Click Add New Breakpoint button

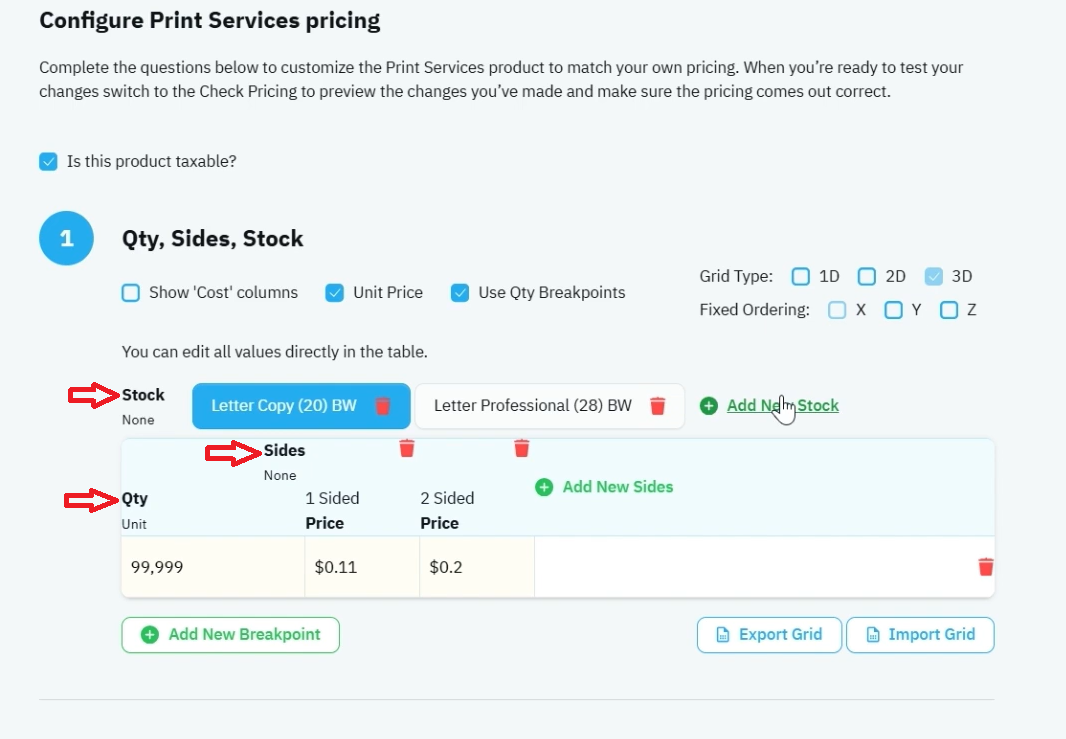230,635
